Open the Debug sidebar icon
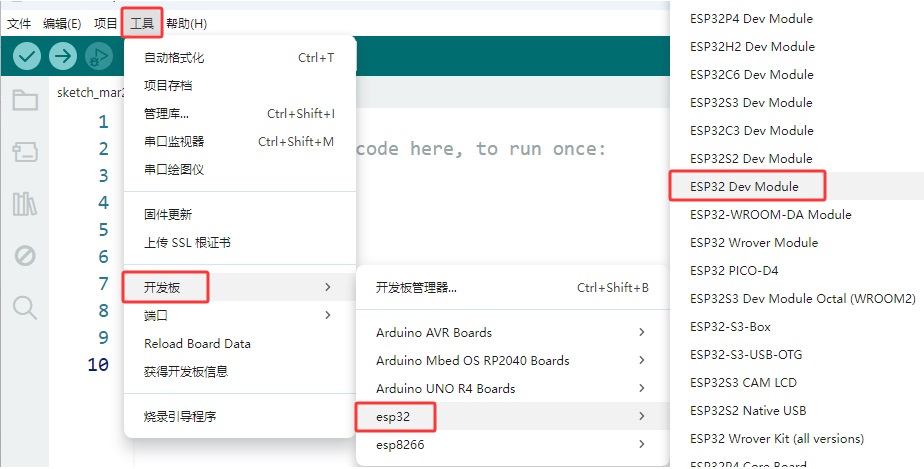924x469 pixels. [x=25, y=256]
